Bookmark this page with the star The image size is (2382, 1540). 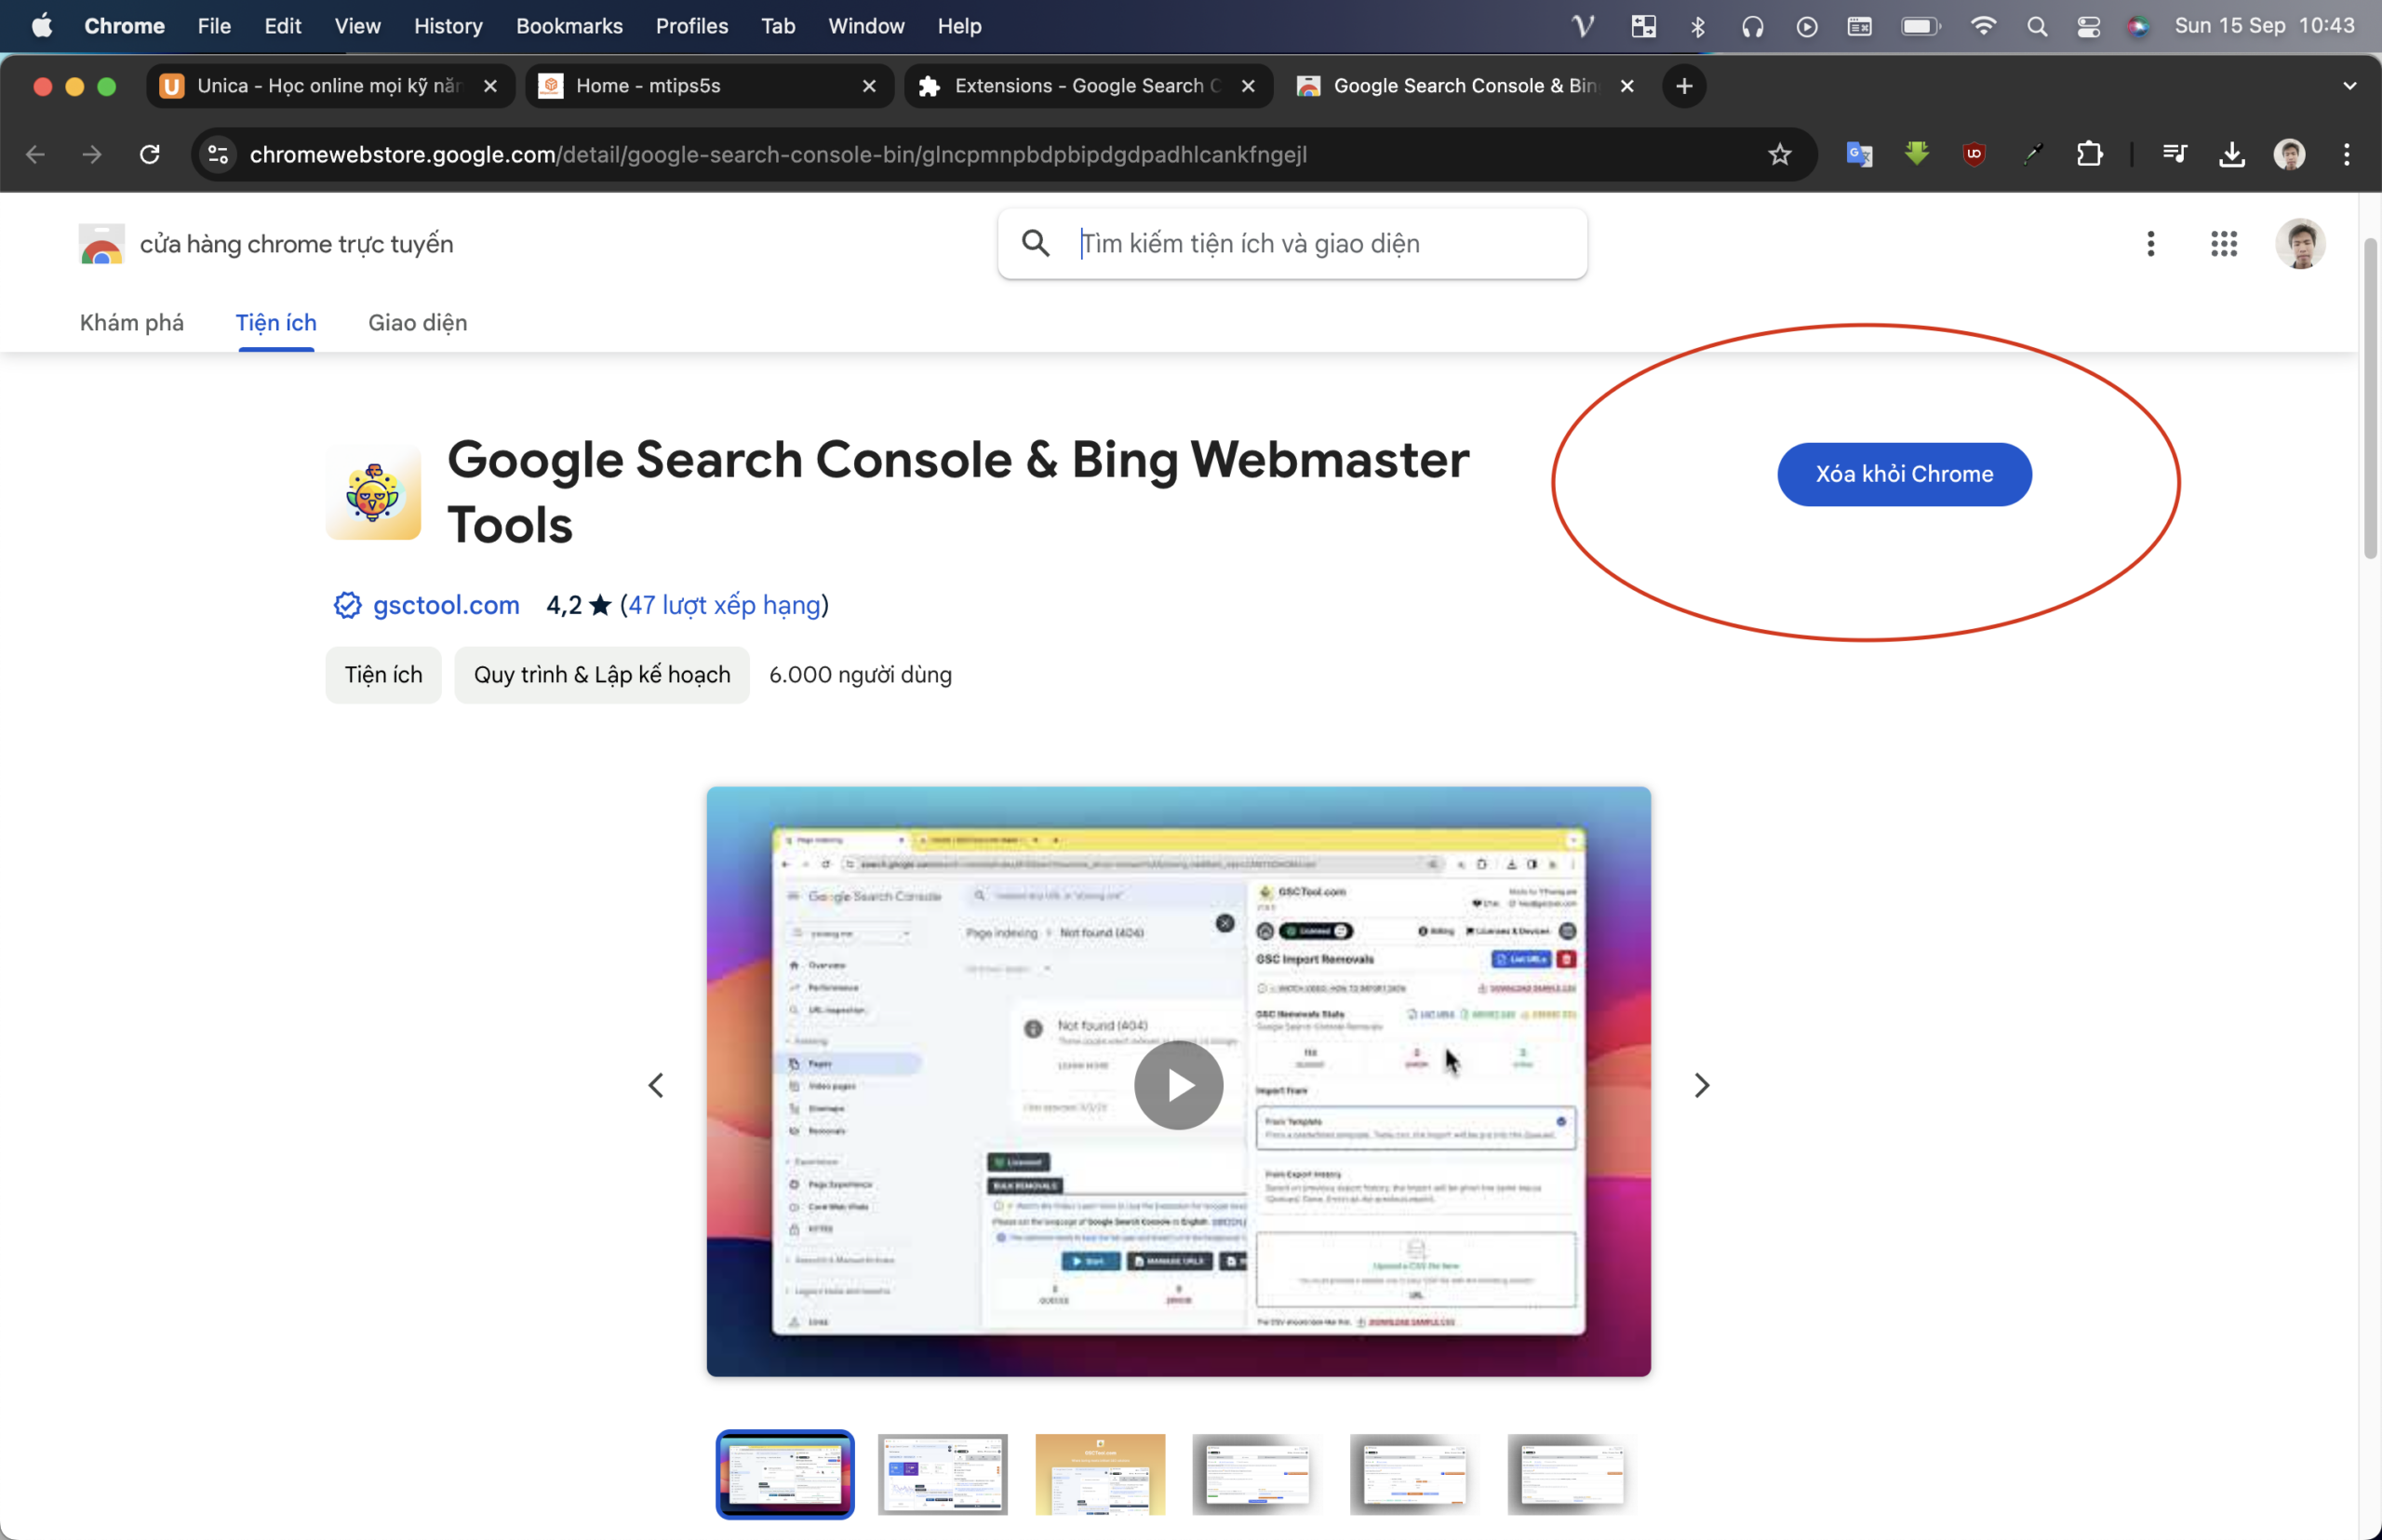coord(1779,154)
